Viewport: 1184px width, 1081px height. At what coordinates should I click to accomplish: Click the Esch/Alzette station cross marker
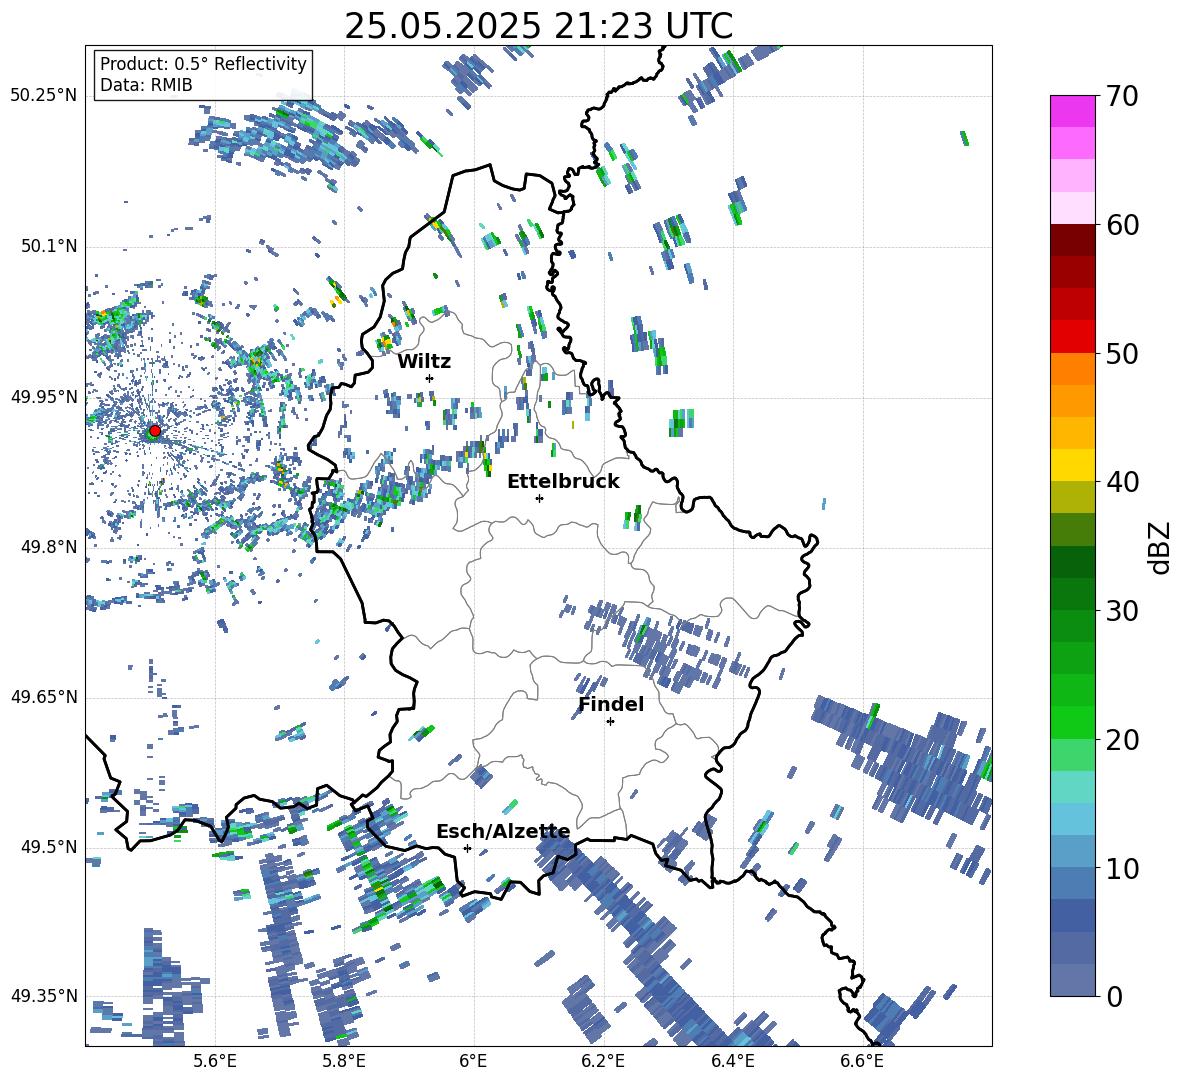tap(467, 848)
